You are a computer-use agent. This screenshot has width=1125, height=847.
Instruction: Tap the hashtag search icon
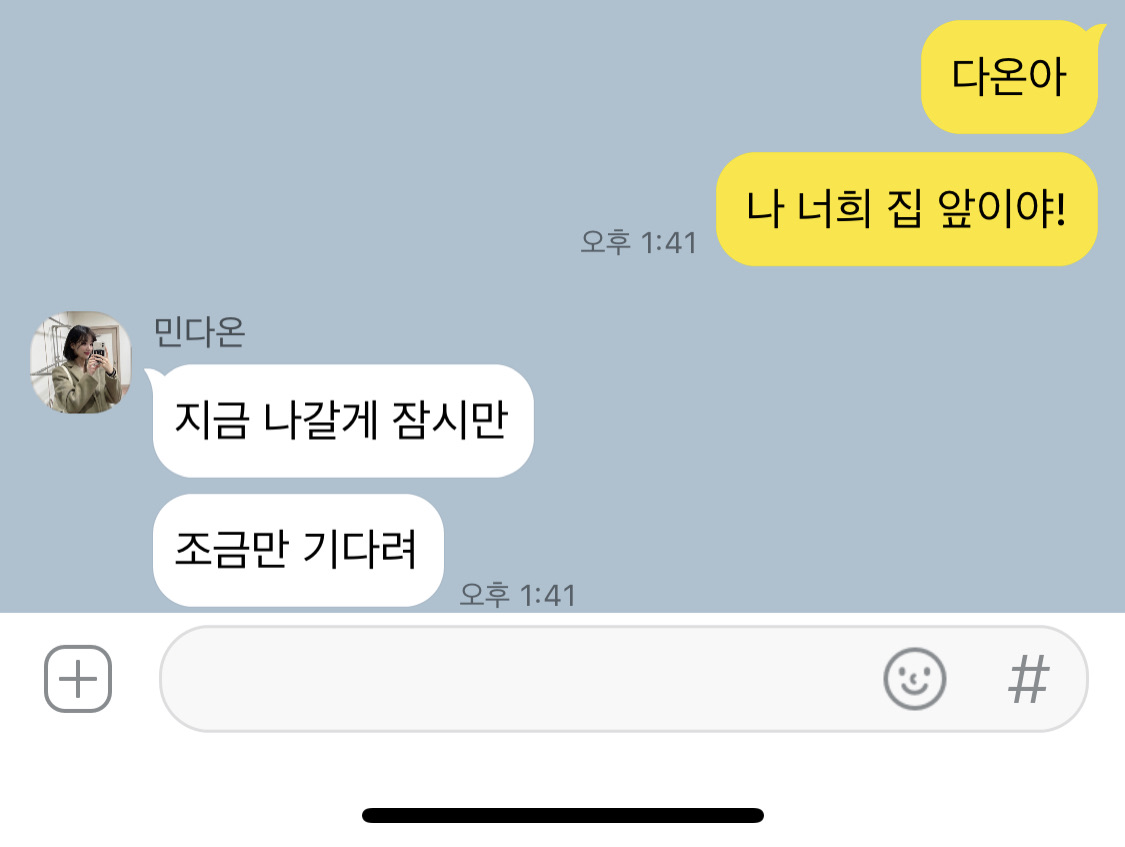click(1029, 678)
